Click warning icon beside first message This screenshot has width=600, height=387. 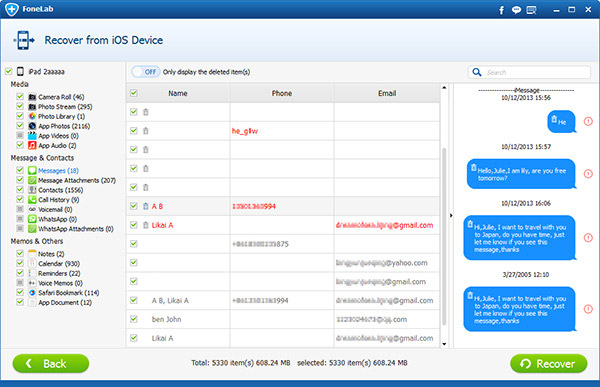(x=588, y=121)
